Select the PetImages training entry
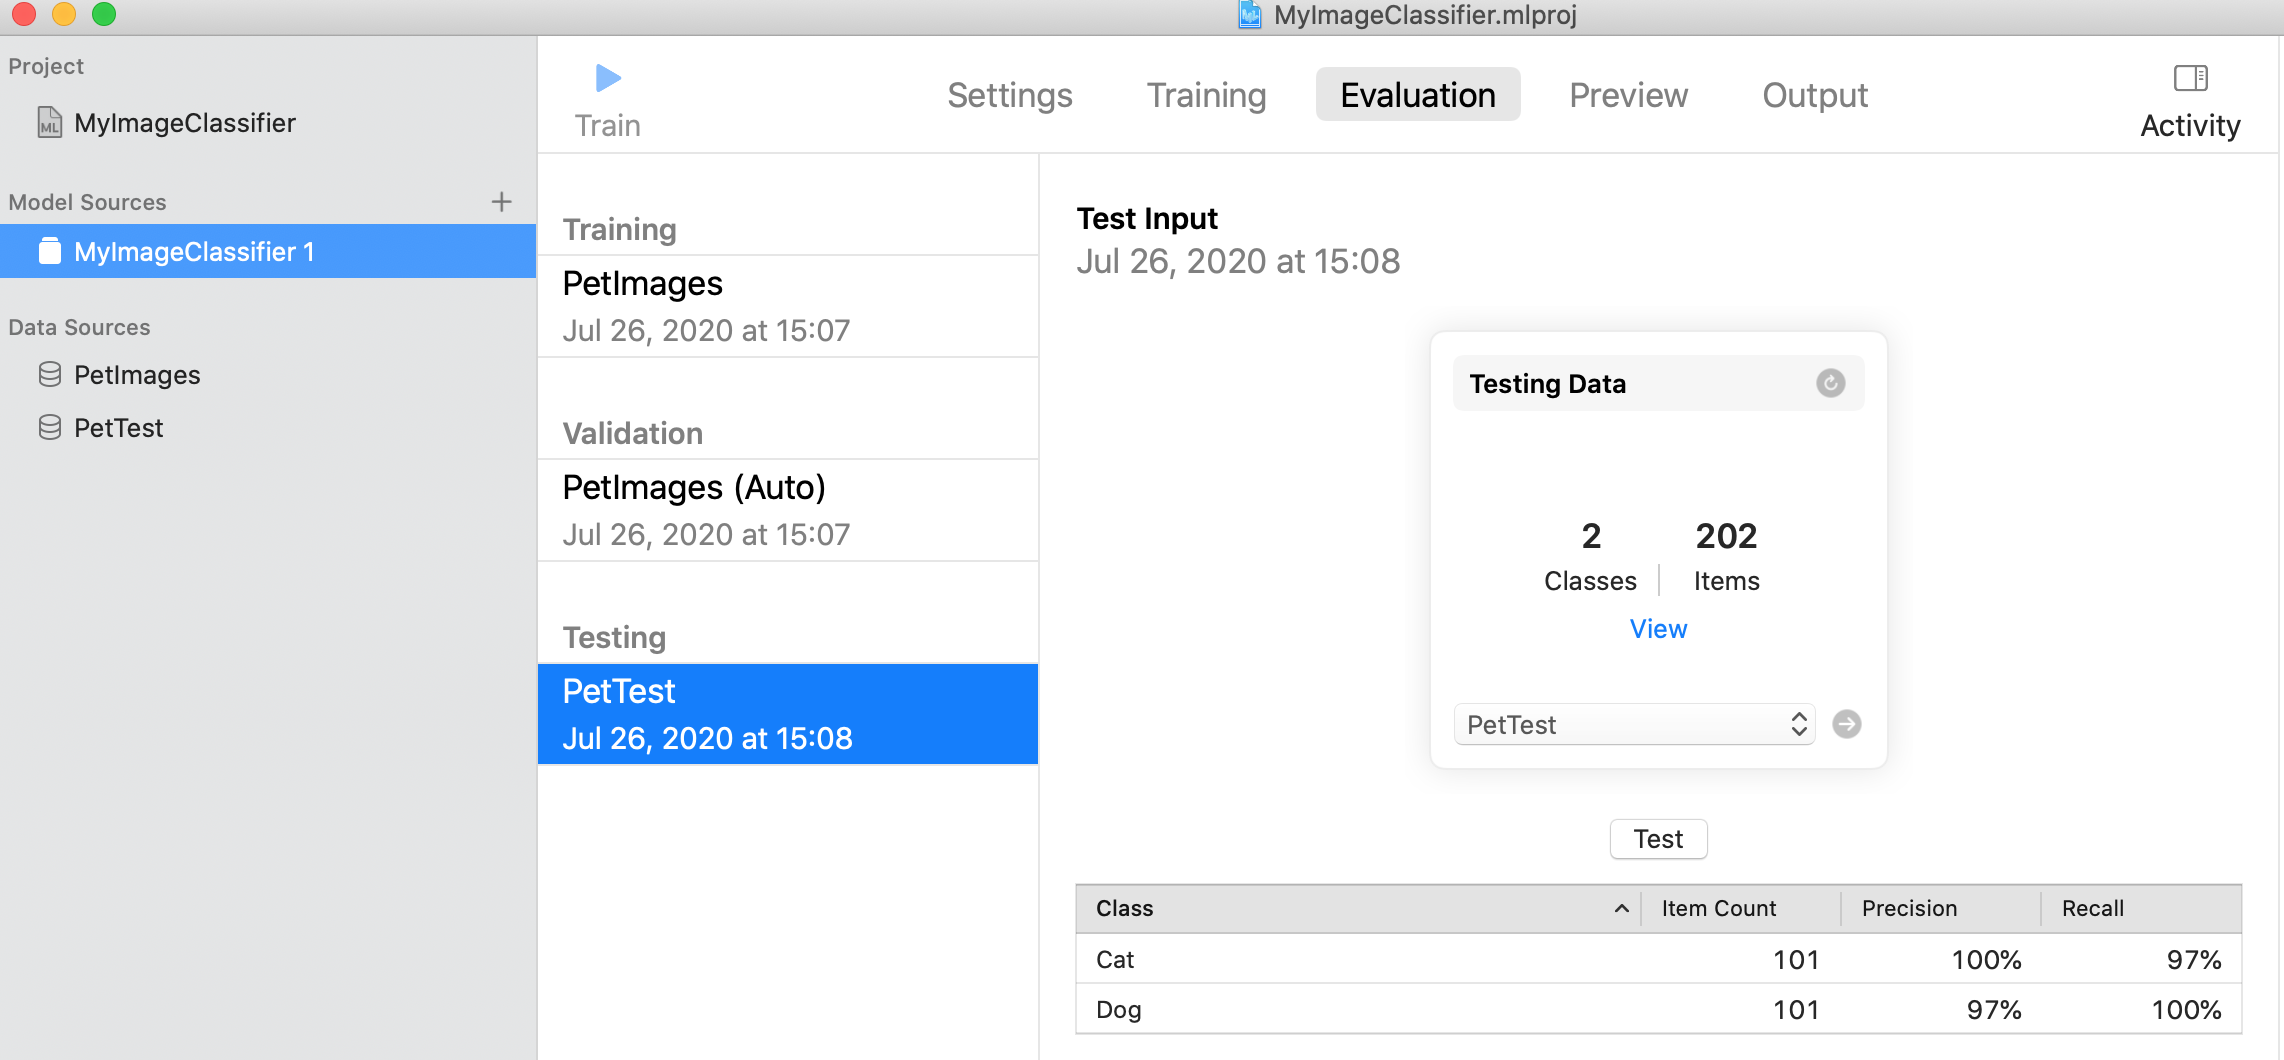 788,306
